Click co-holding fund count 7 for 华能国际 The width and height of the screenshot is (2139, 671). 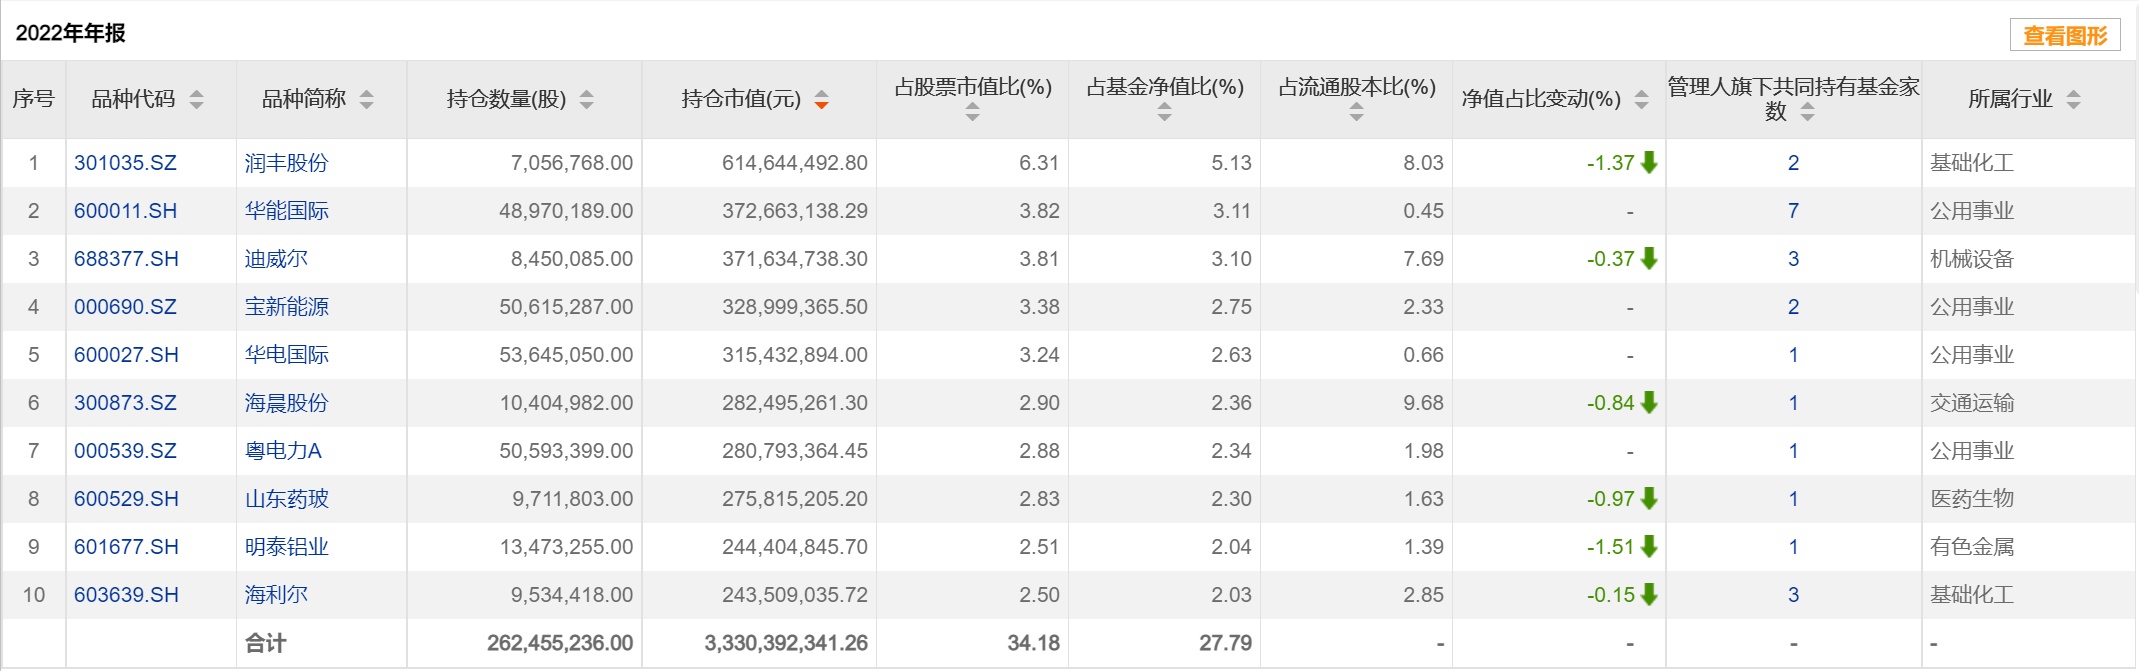click(1793, 211)
